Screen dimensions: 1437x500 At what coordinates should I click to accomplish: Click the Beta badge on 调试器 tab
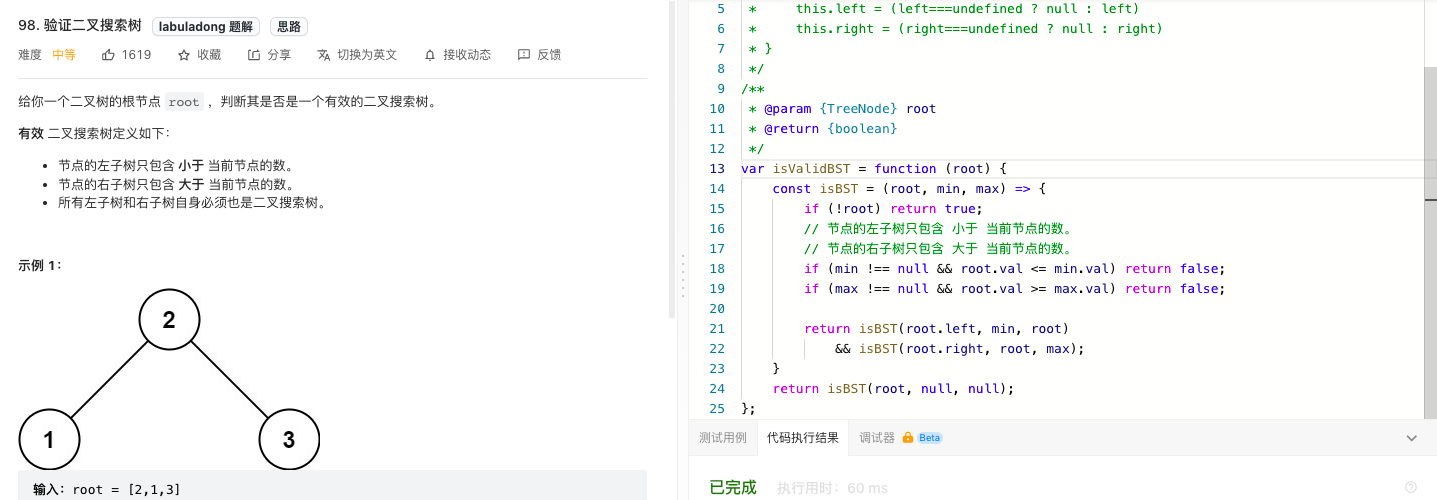click(x=930, y=438)
